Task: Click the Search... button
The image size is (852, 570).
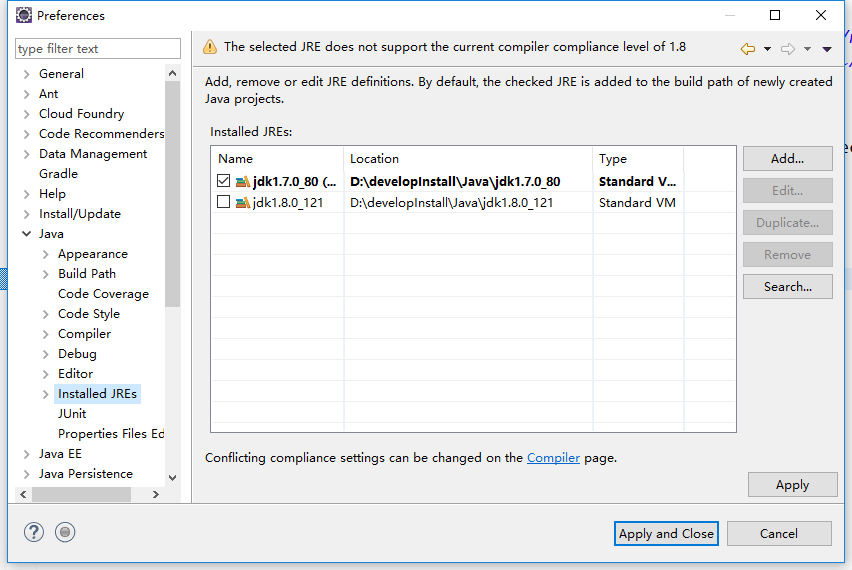Action: tap(787, 287)
